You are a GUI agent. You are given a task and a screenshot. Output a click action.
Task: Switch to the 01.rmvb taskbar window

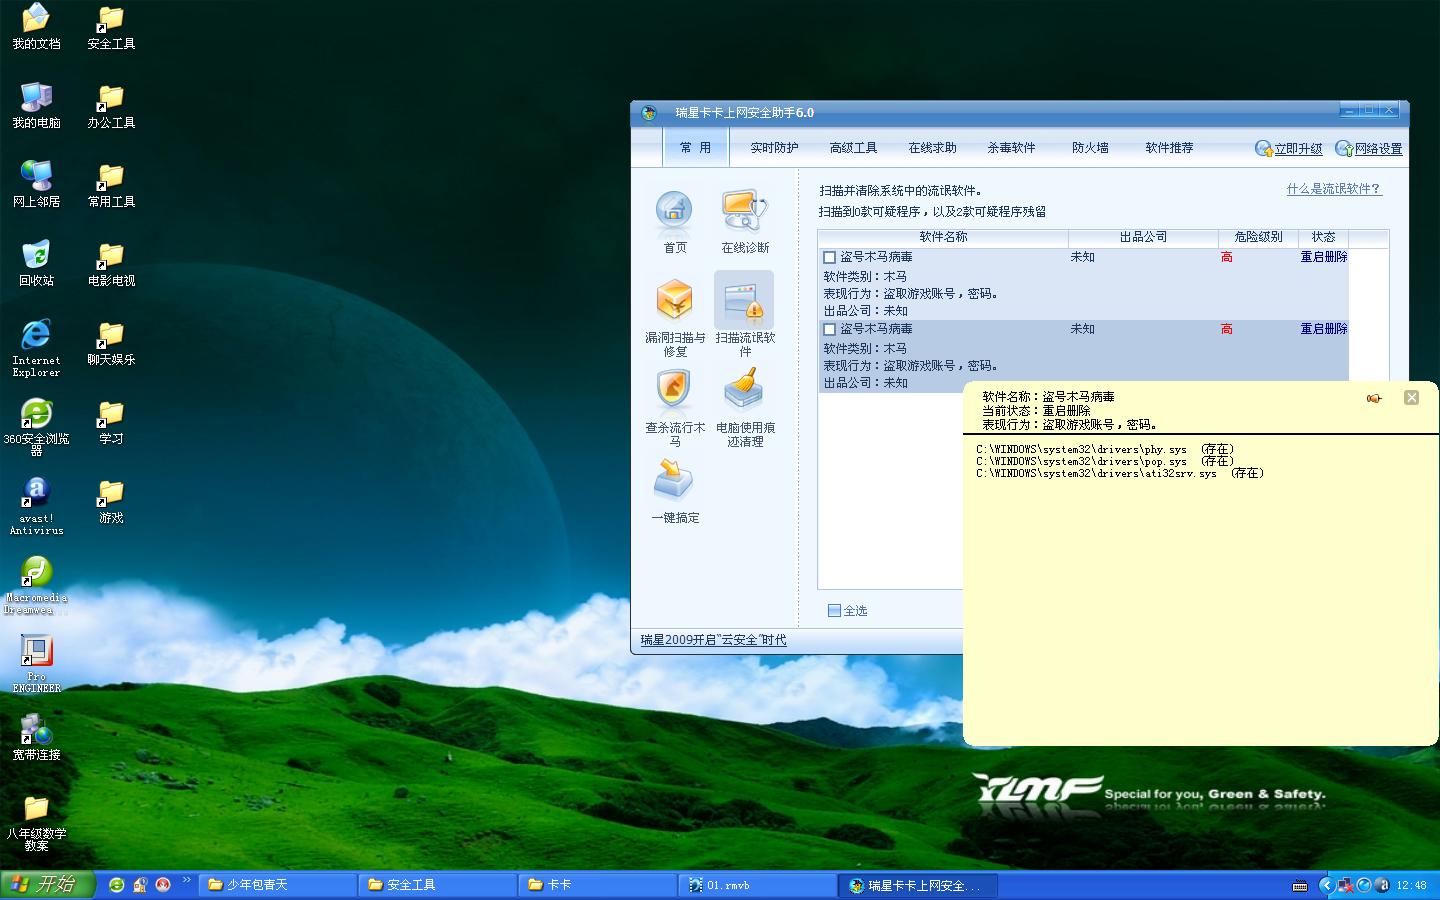pos(759,885)
